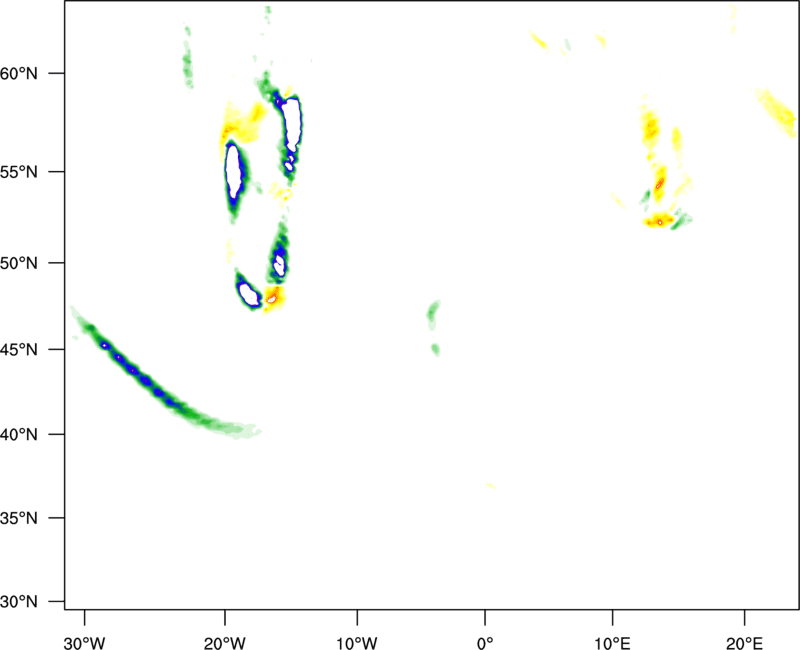
Task: Click the 10°W longitude label
Action: click(357, 643)
